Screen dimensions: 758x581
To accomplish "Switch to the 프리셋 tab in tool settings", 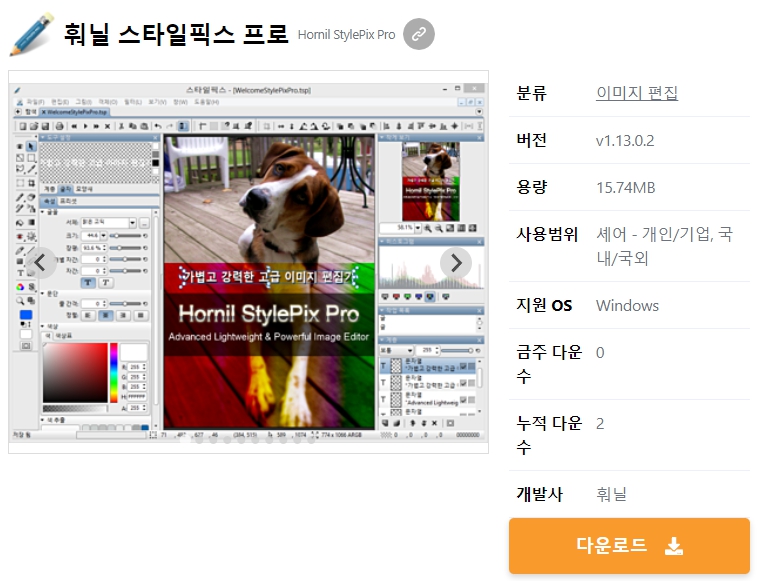I will click(x=68, y=201).
